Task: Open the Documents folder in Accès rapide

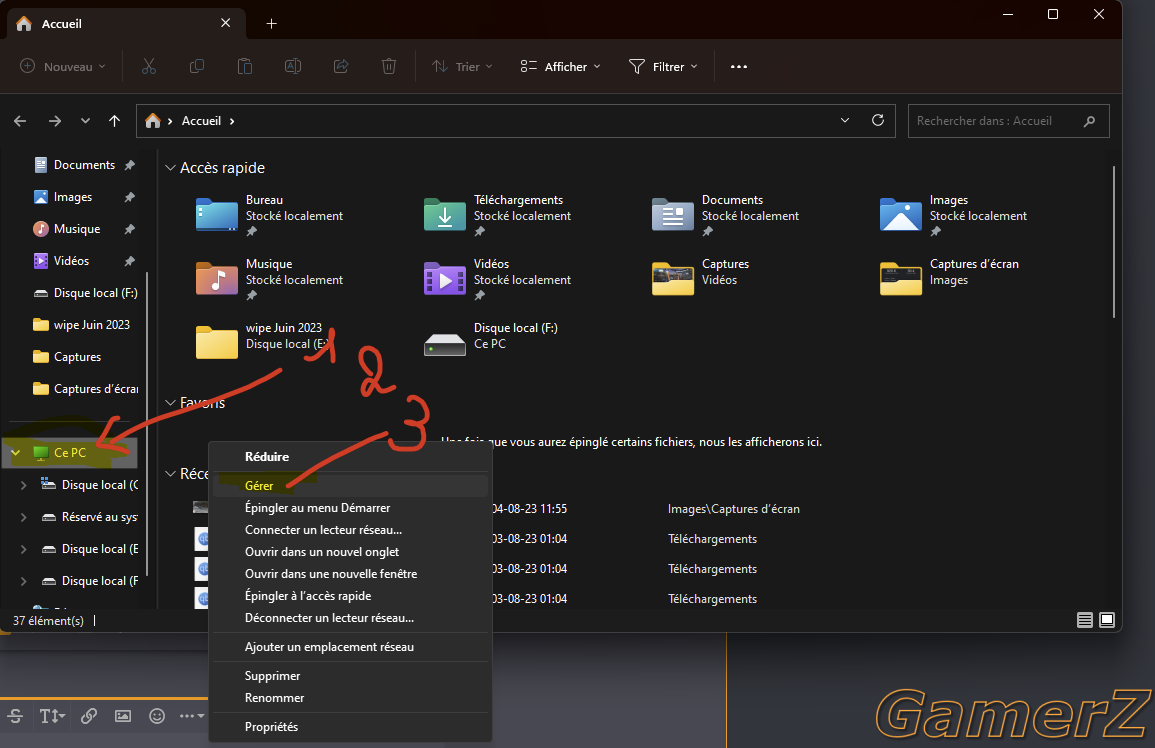Action: point(673,214)
